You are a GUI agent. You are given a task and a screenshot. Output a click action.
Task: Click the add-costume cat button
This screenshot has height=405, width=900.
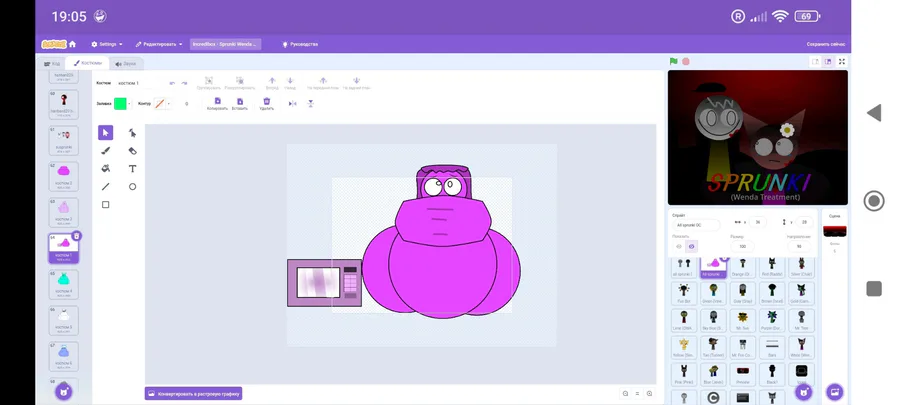click(64, 392)
